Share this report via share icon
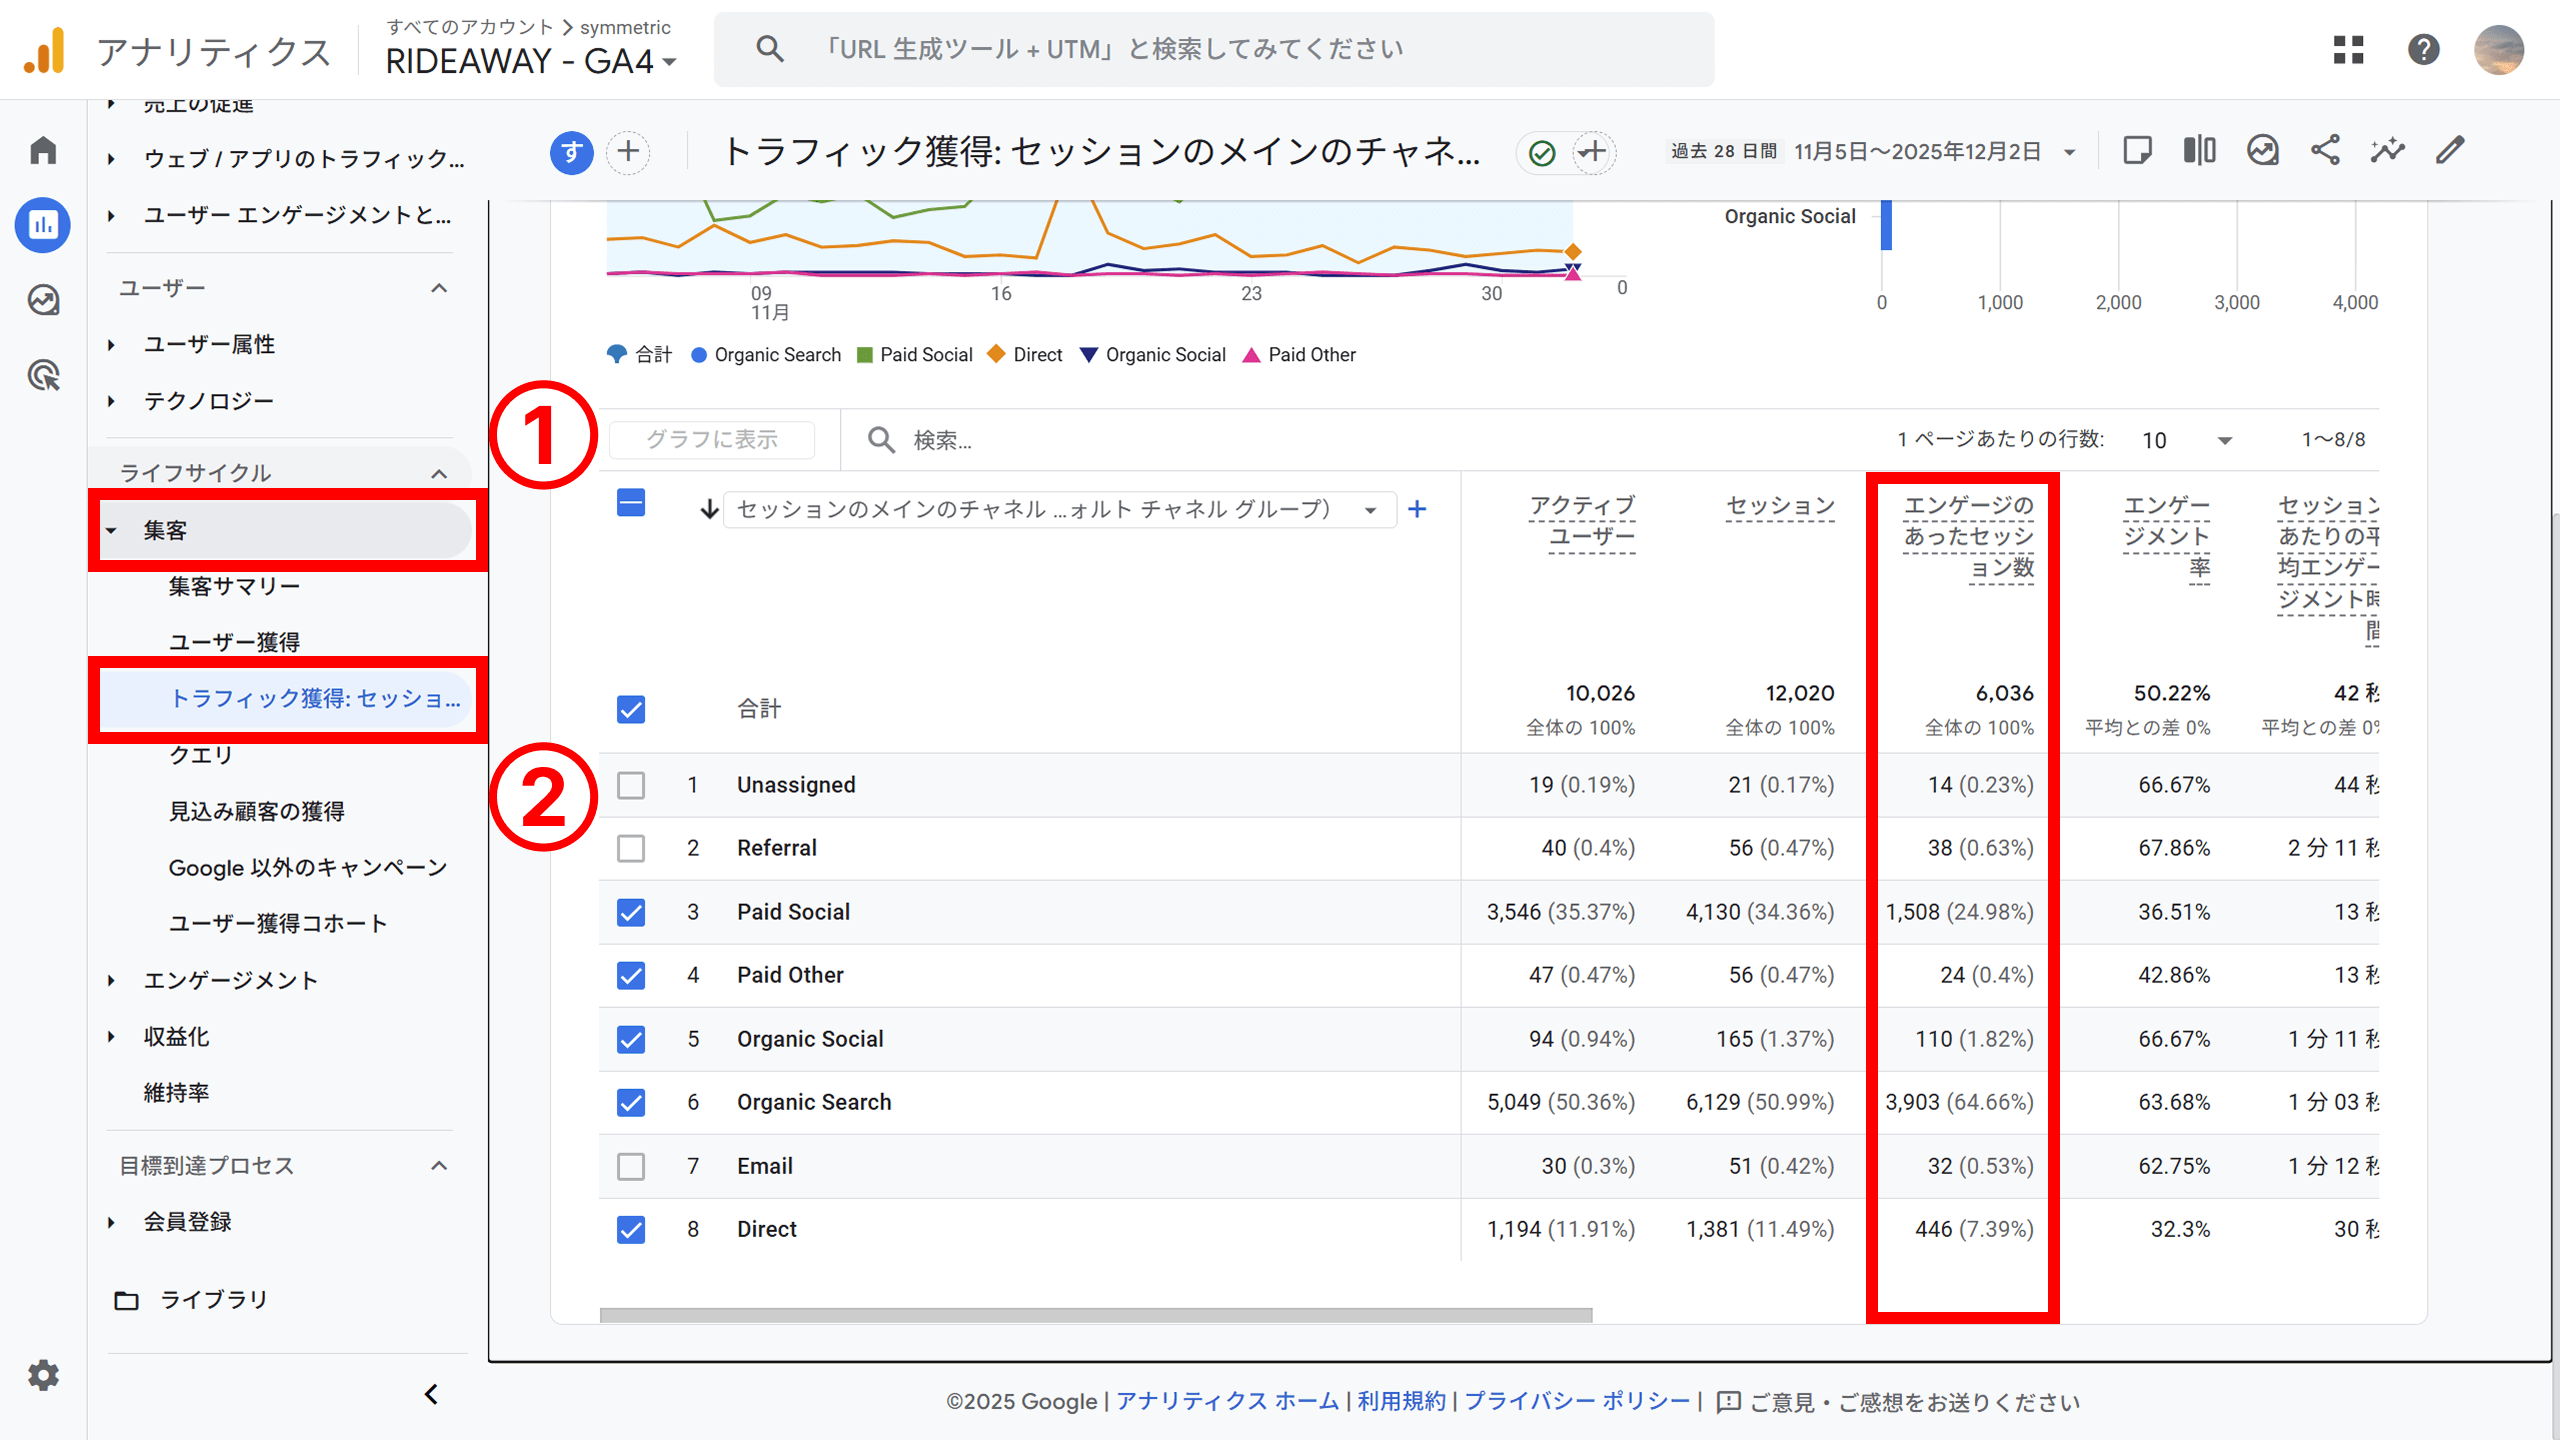 tap(2326, 150)
